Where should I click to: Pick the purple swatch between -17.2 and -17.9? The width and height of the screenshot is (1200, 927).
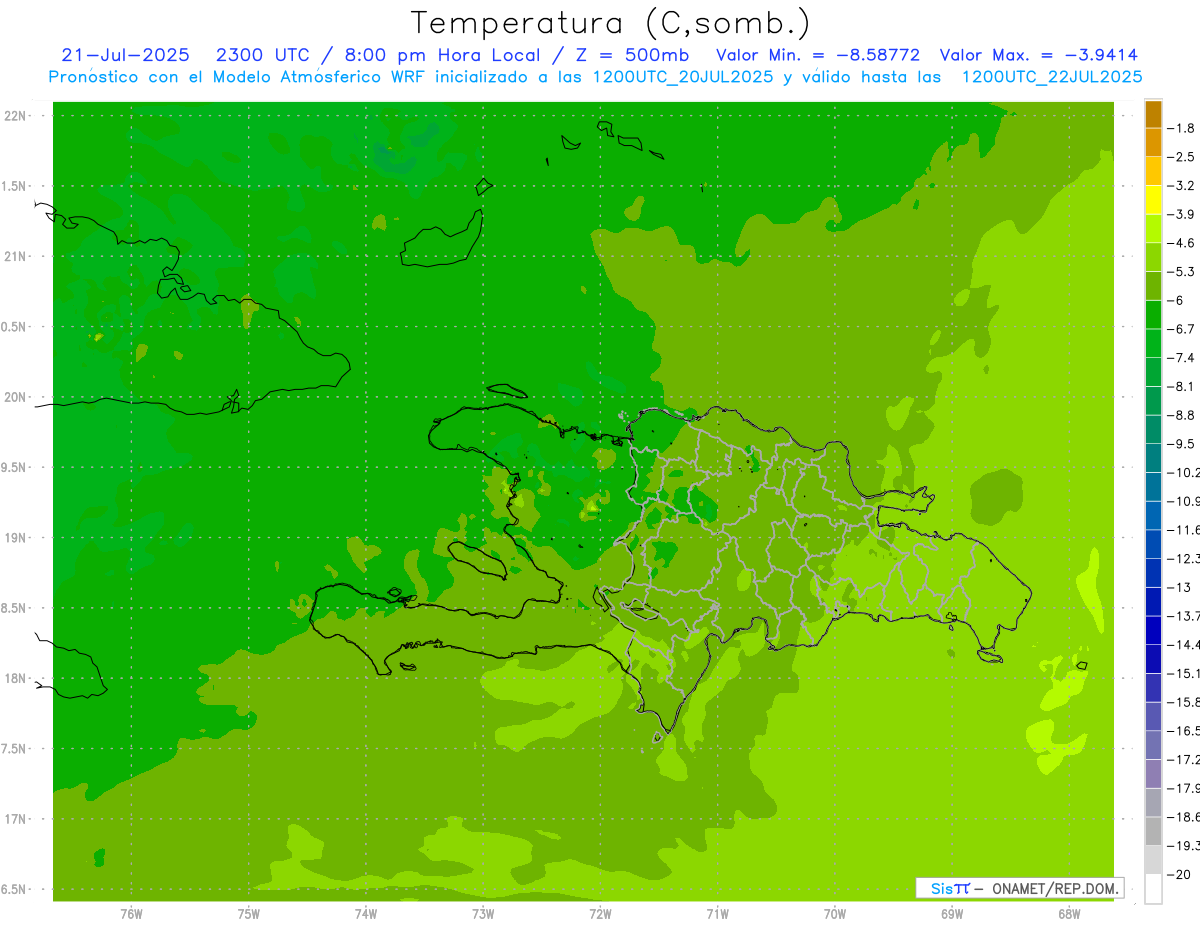[1153, 773]
